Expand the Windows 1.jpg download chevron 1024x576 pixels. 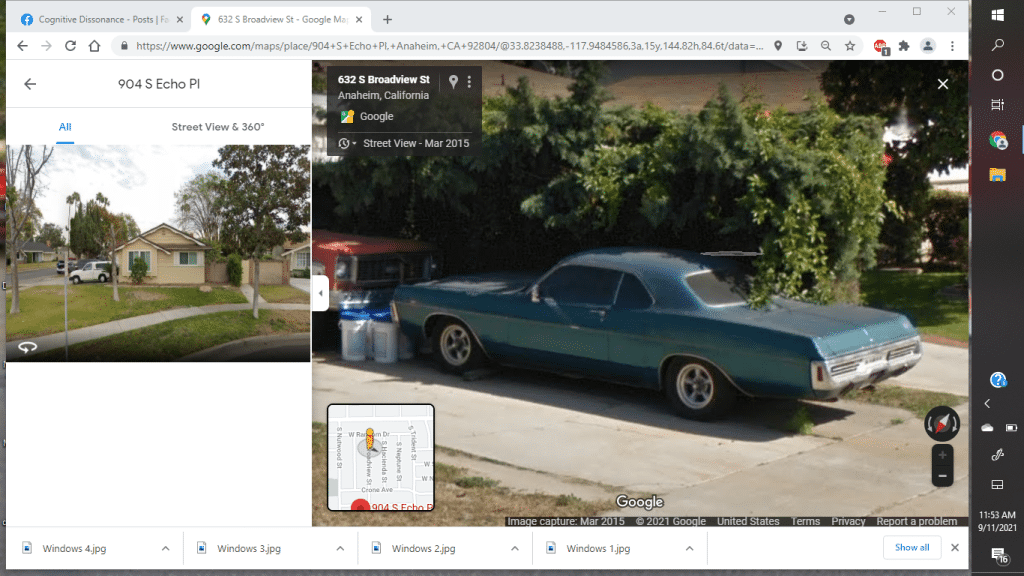click(690, 547)
